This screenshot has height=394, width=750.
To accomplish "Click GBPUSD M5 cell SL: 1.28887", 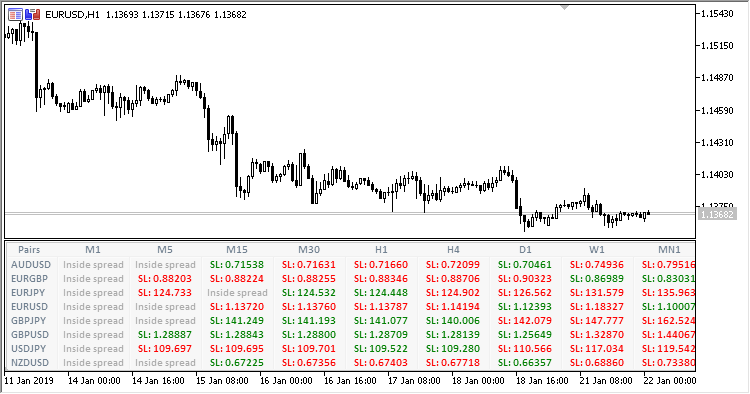I will (x=165, y=335).
